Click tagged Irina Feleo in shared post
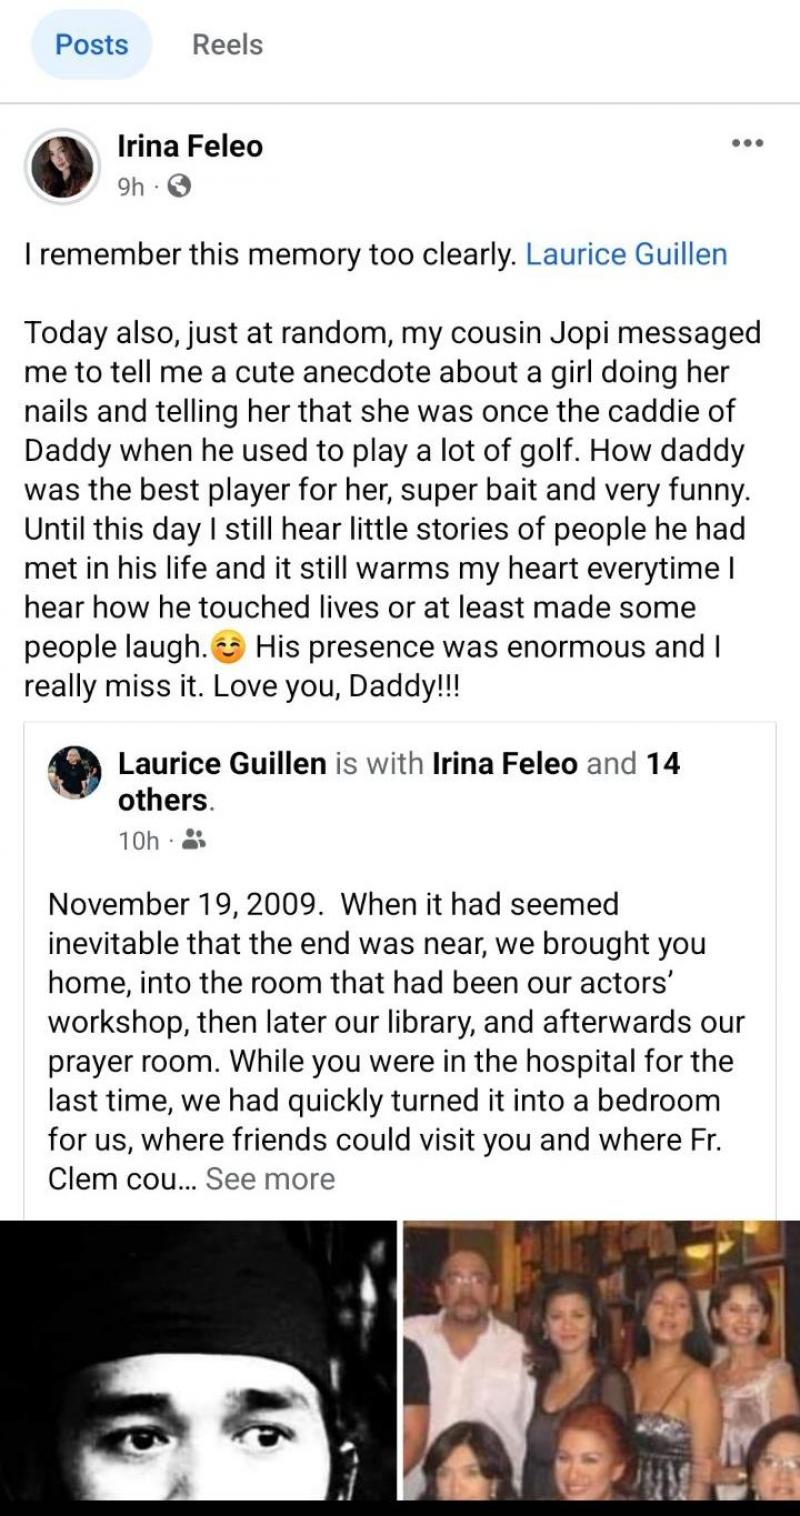The image size is (800, 1516). click(x=505, y=764)
